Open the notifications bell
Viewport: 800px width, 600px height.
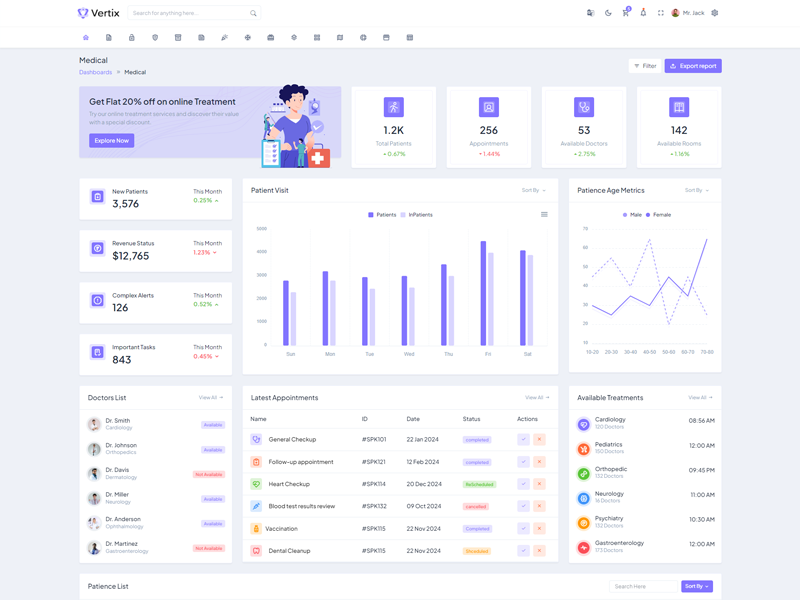643,13
